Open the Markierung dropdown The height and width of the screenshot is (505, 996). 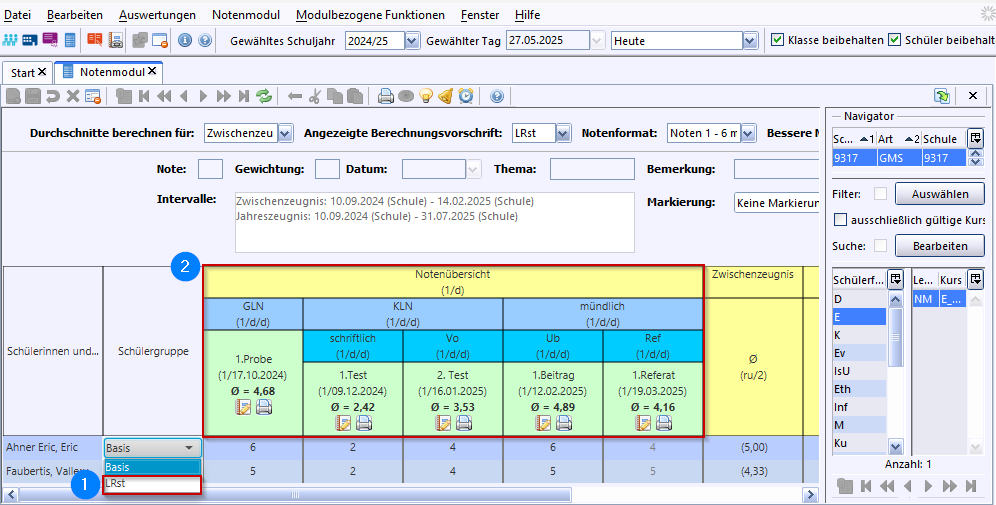(x=776, y=203)
